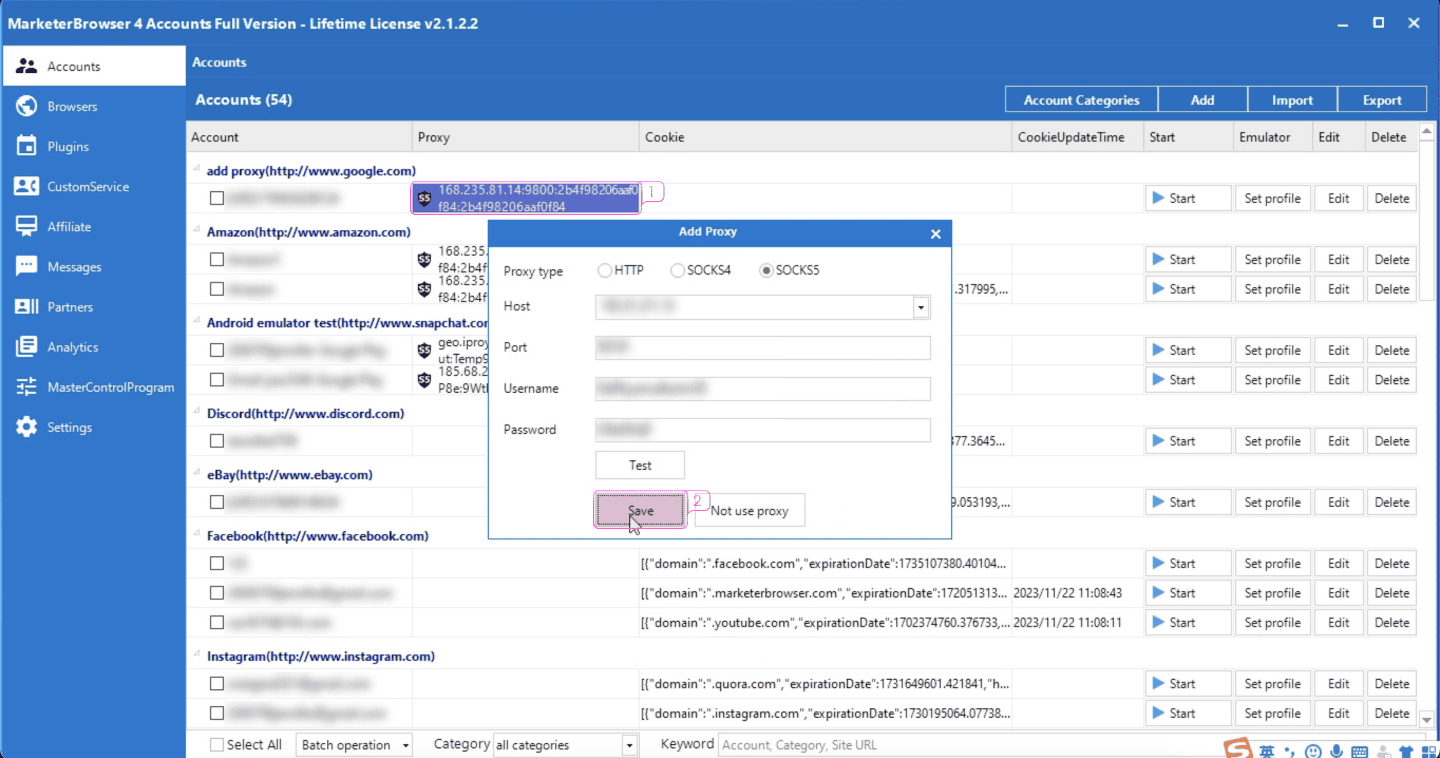Tick the checkbox in the add proxy google row
This screenshot has height=758, width=1440.
coord(217,198)
